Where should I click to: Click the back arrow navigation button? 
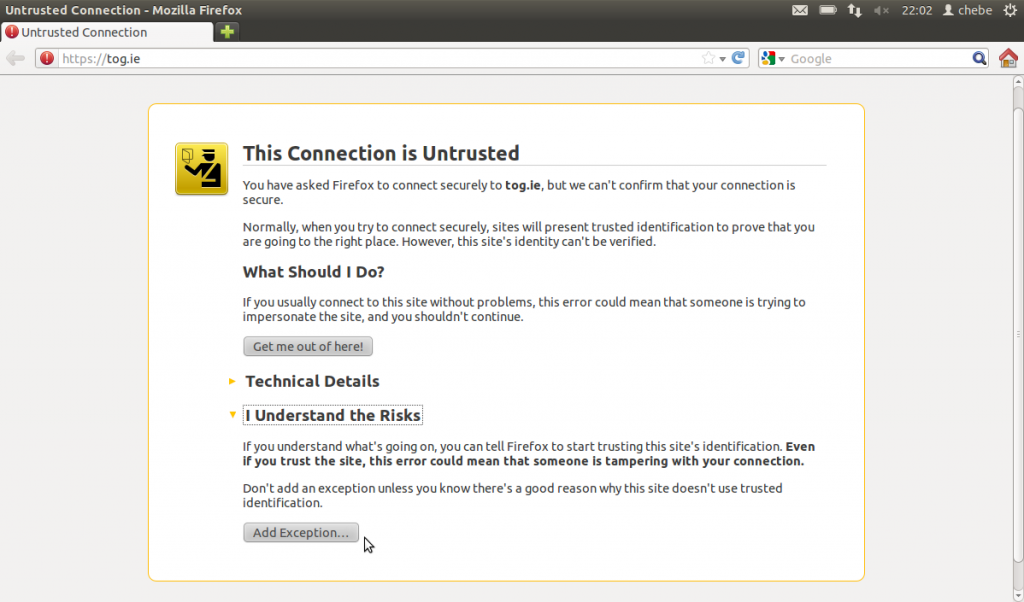tap(15, 58)
